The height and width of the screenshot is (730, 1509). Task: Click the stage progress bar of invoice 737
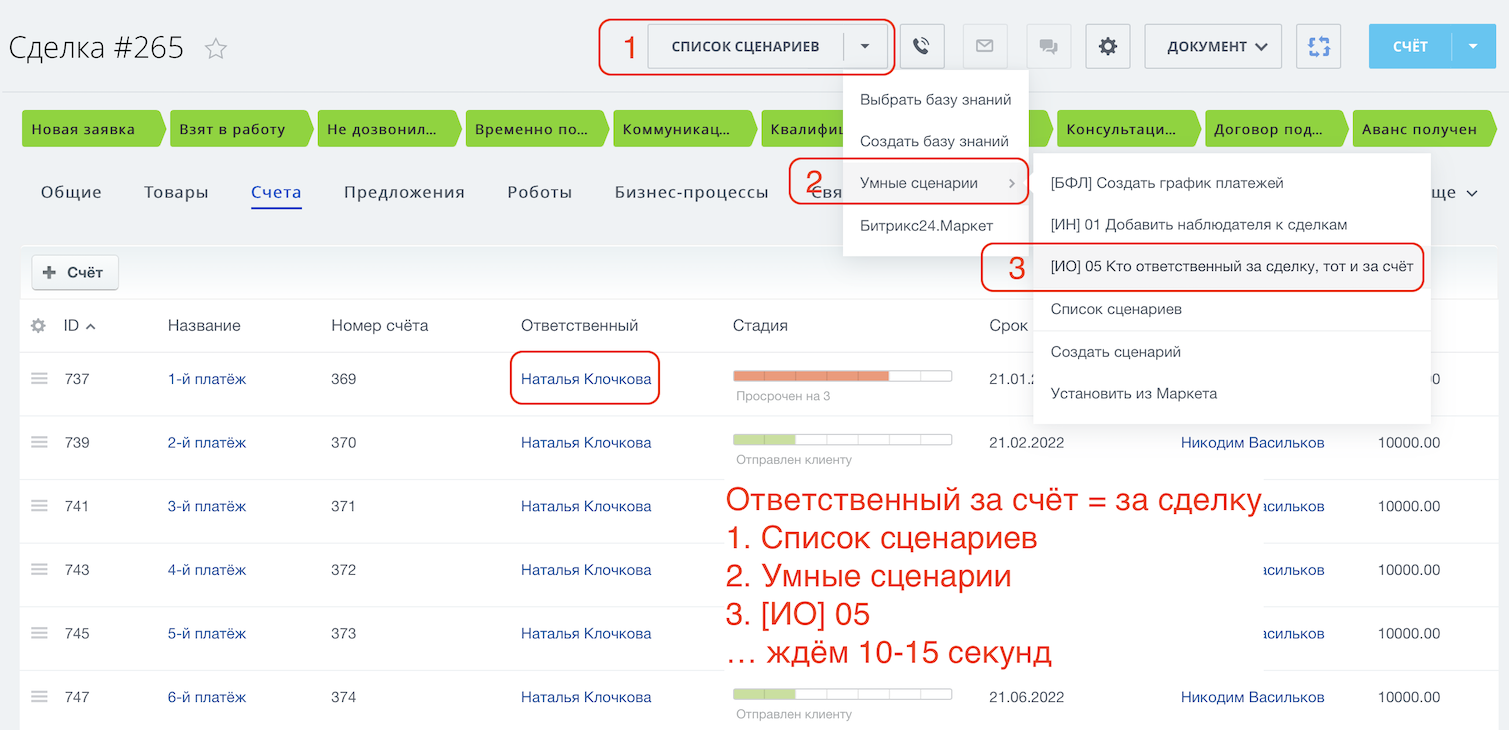click(x=842, y=376)
